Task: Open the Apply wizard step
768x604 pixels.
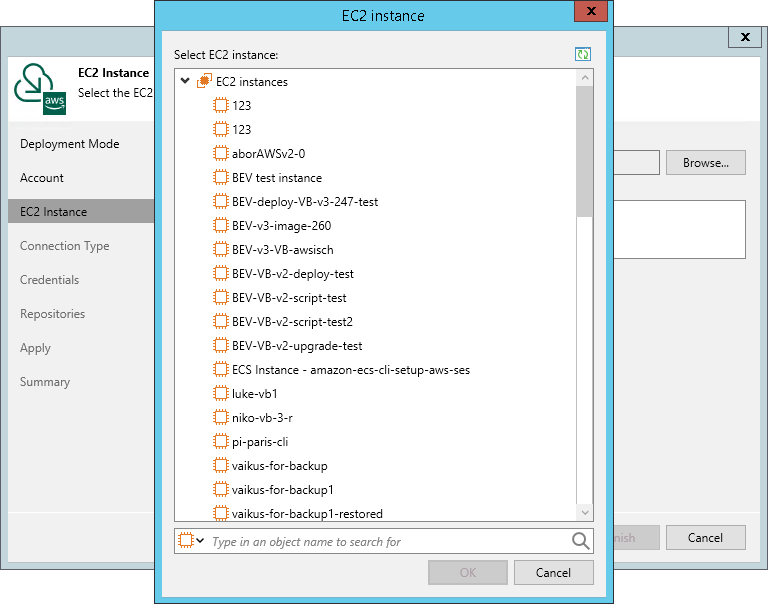Action: [35, 348]
